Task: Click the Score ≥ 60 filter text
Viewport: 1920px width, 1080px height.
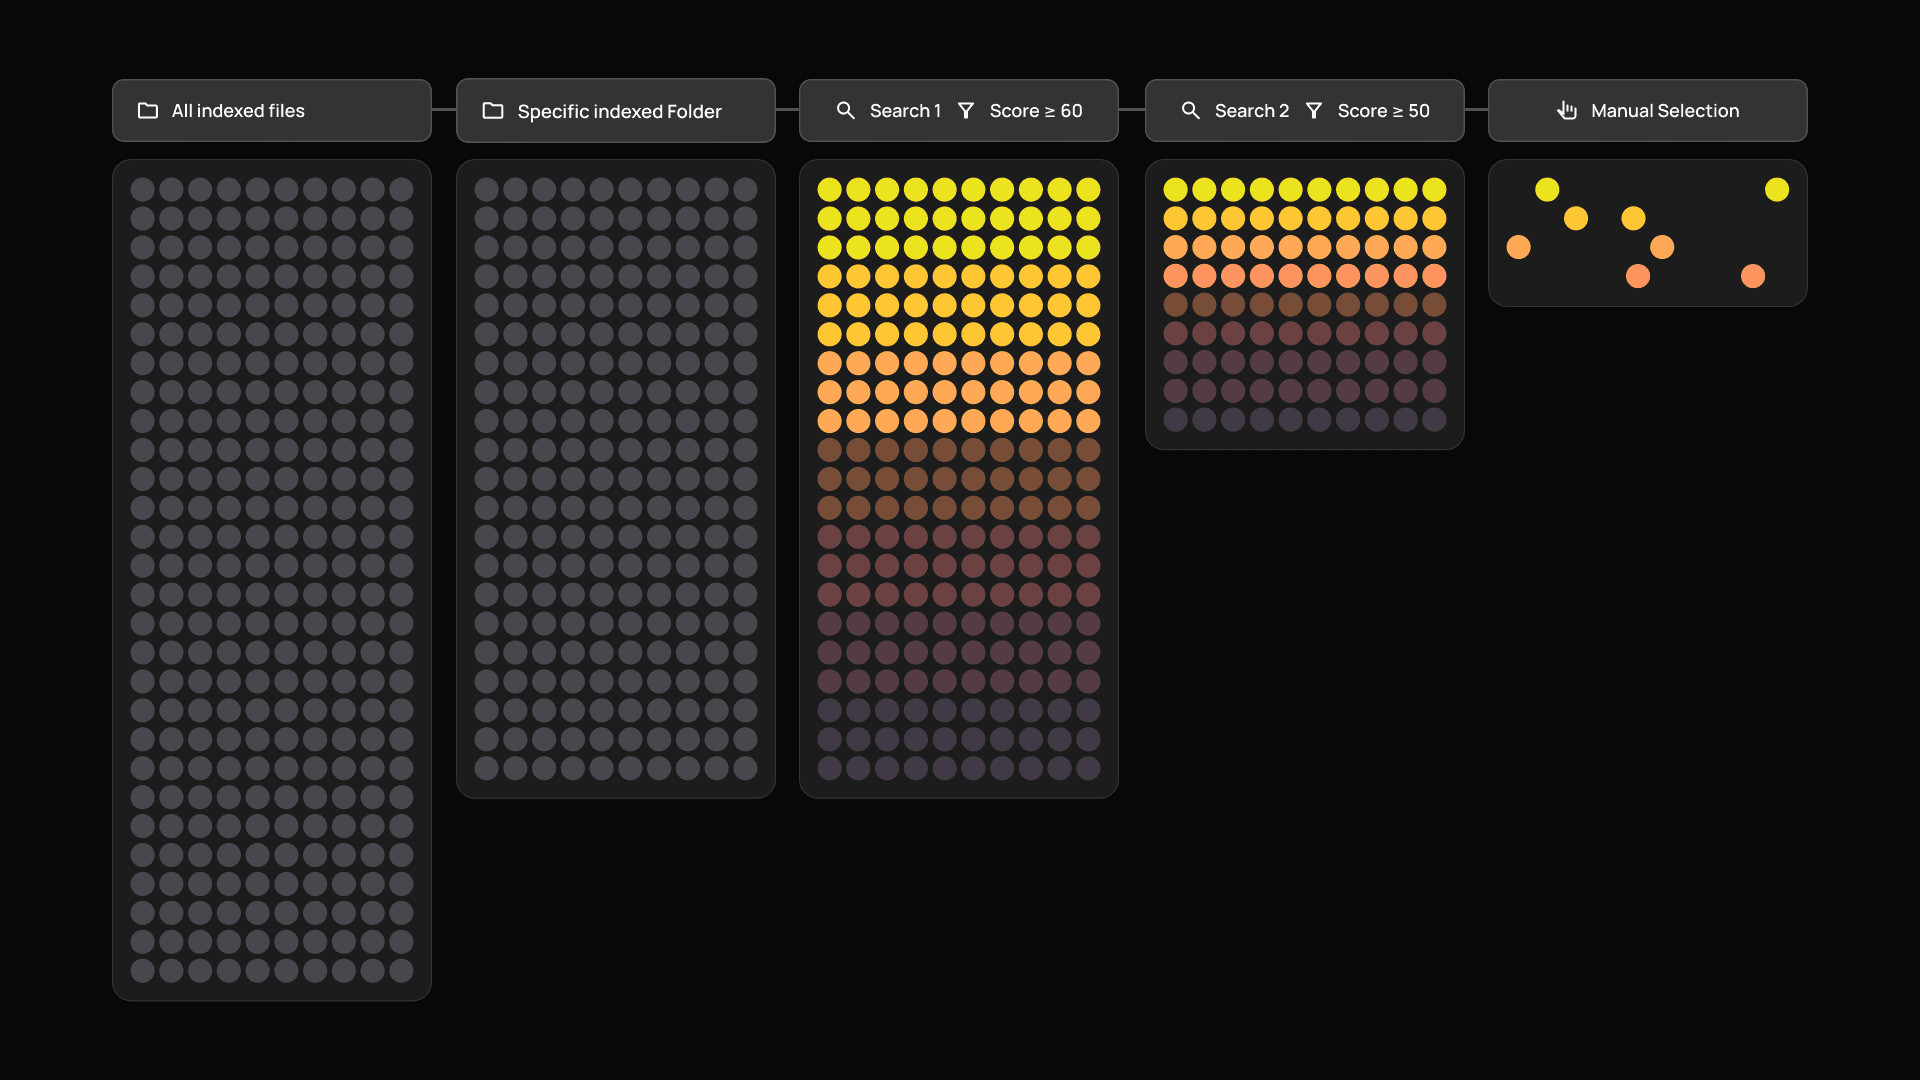Action: [1036, 111]
